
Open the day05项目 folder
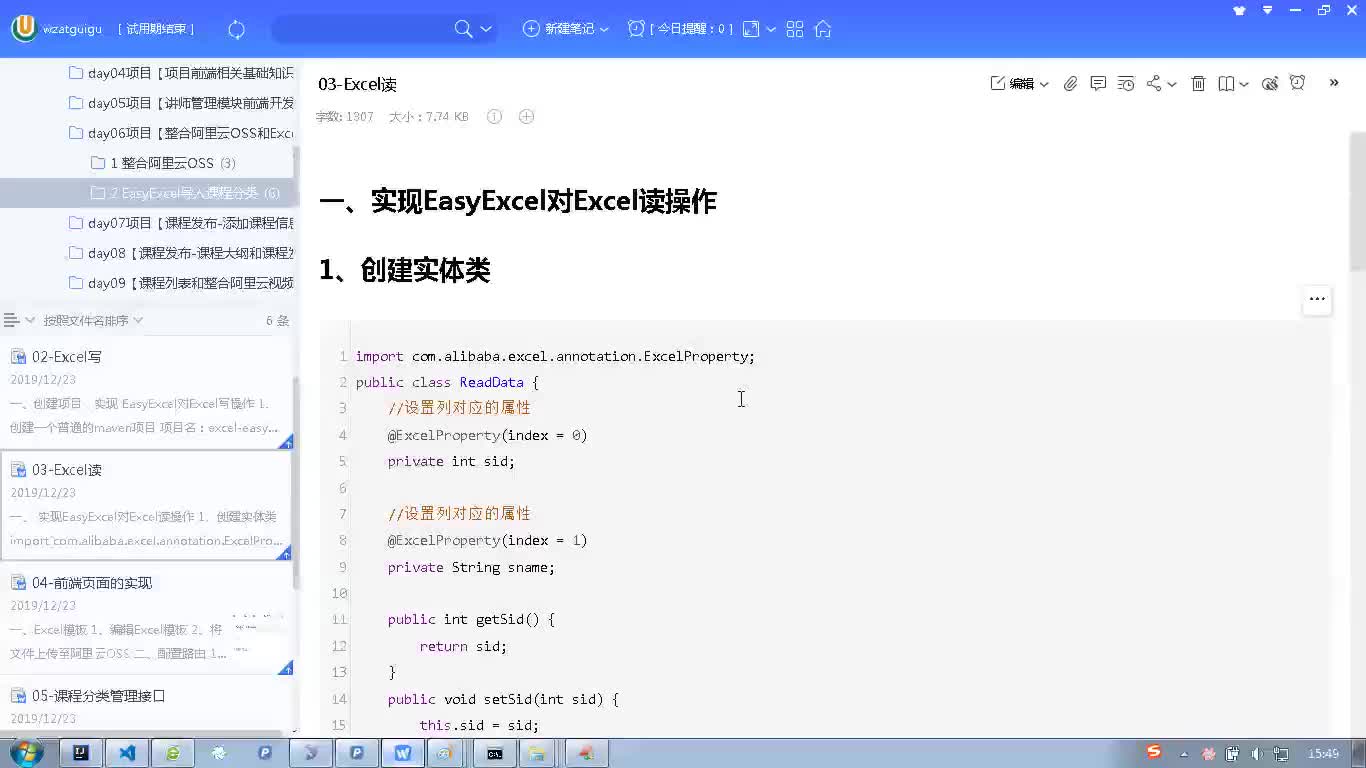click(x=180, y=103)
